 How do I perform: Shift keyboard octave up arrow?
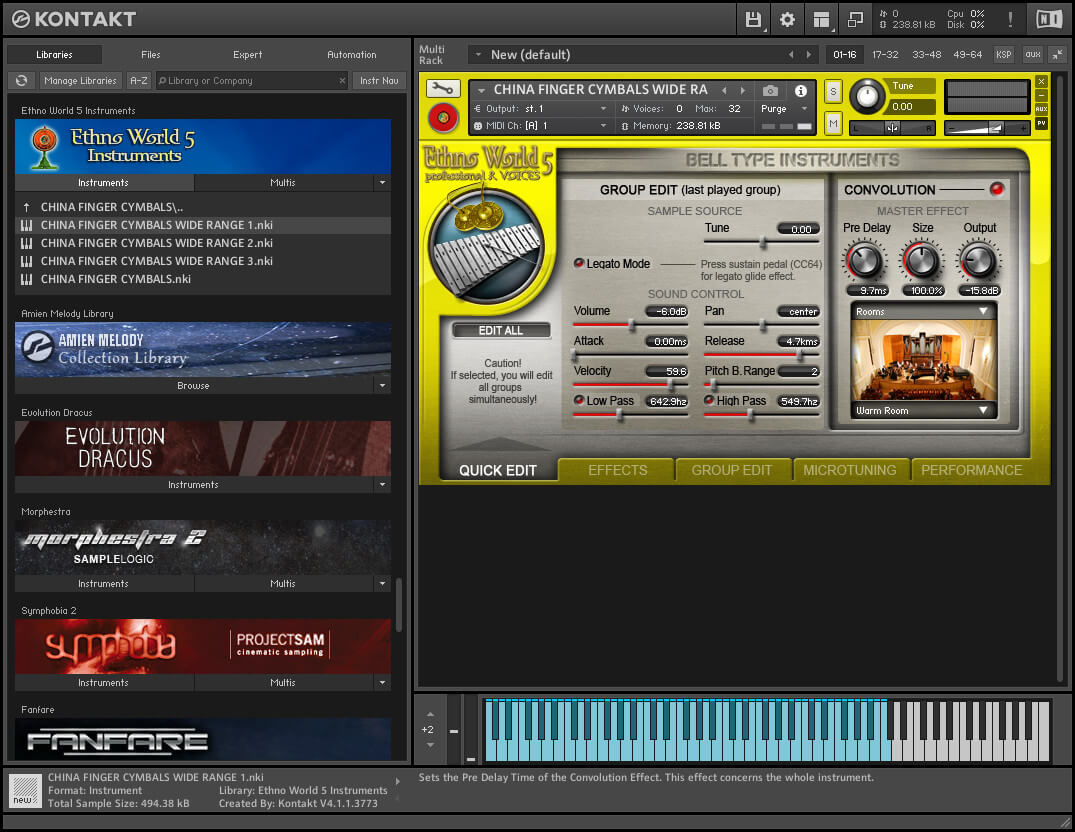(430, 714)
